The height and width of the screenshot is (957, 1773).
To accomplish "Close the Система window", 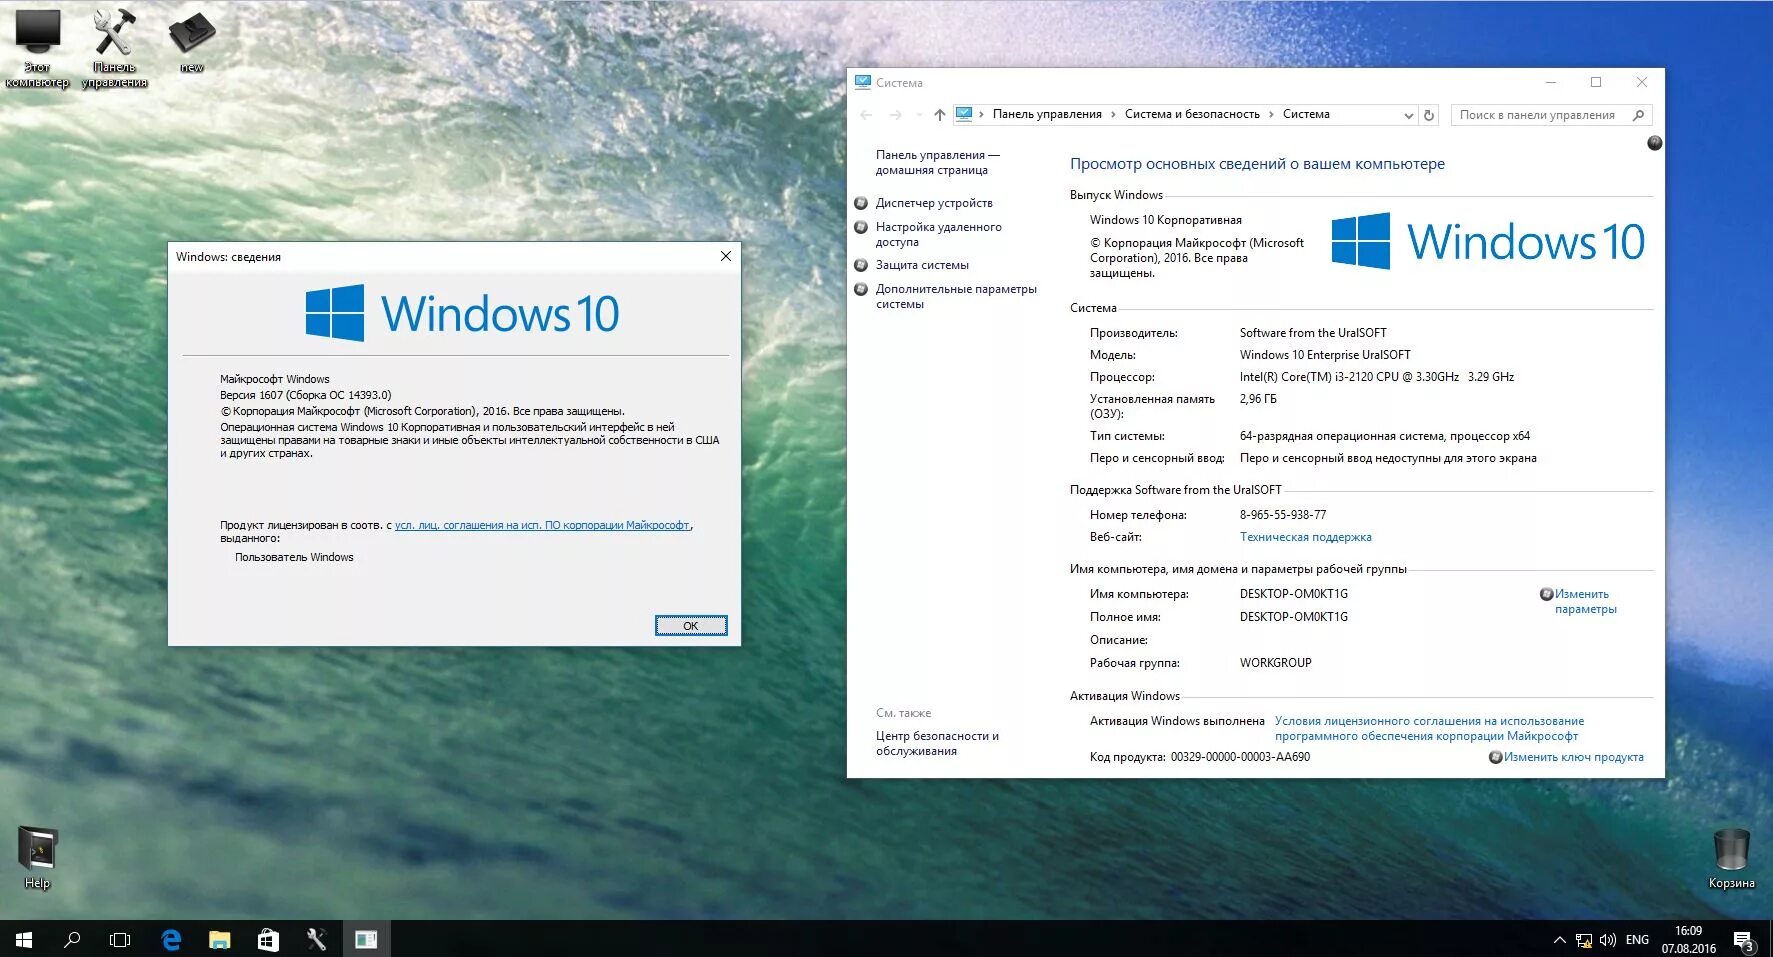I will pyautogui.click(x=1641, y=82).
